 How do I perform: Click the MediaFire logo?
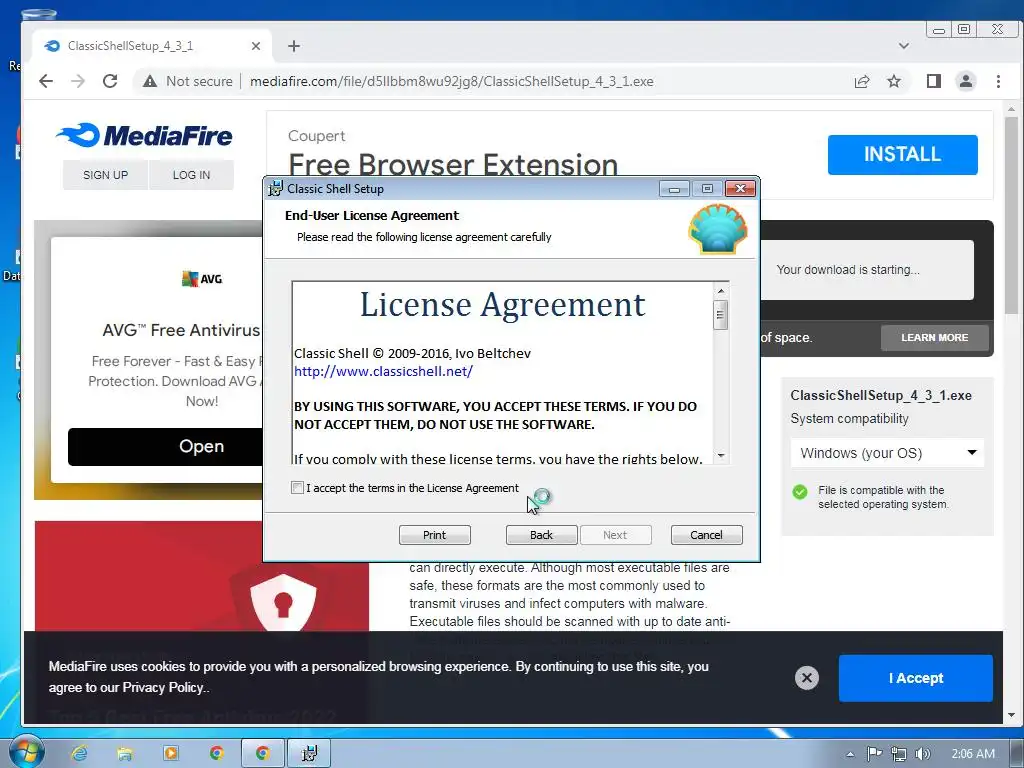(x=144, y=135)
